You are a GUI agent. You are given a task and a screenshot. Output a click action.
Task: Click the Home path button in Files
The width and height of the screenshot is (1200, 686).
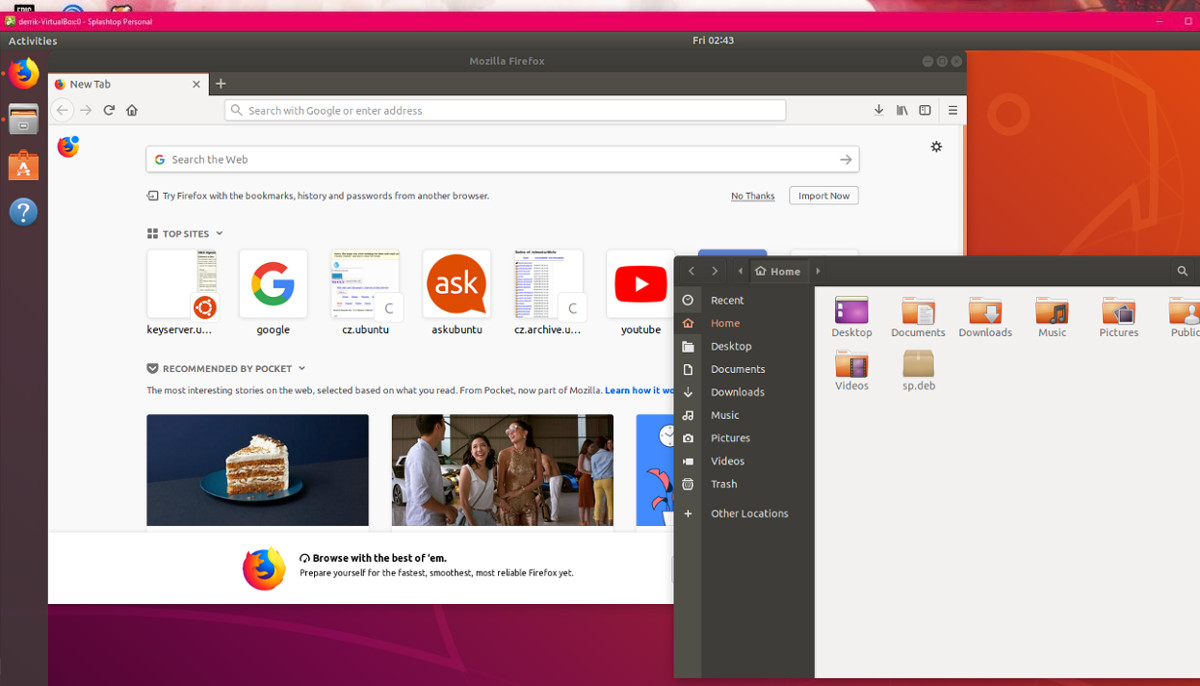[x=778, y=271]
